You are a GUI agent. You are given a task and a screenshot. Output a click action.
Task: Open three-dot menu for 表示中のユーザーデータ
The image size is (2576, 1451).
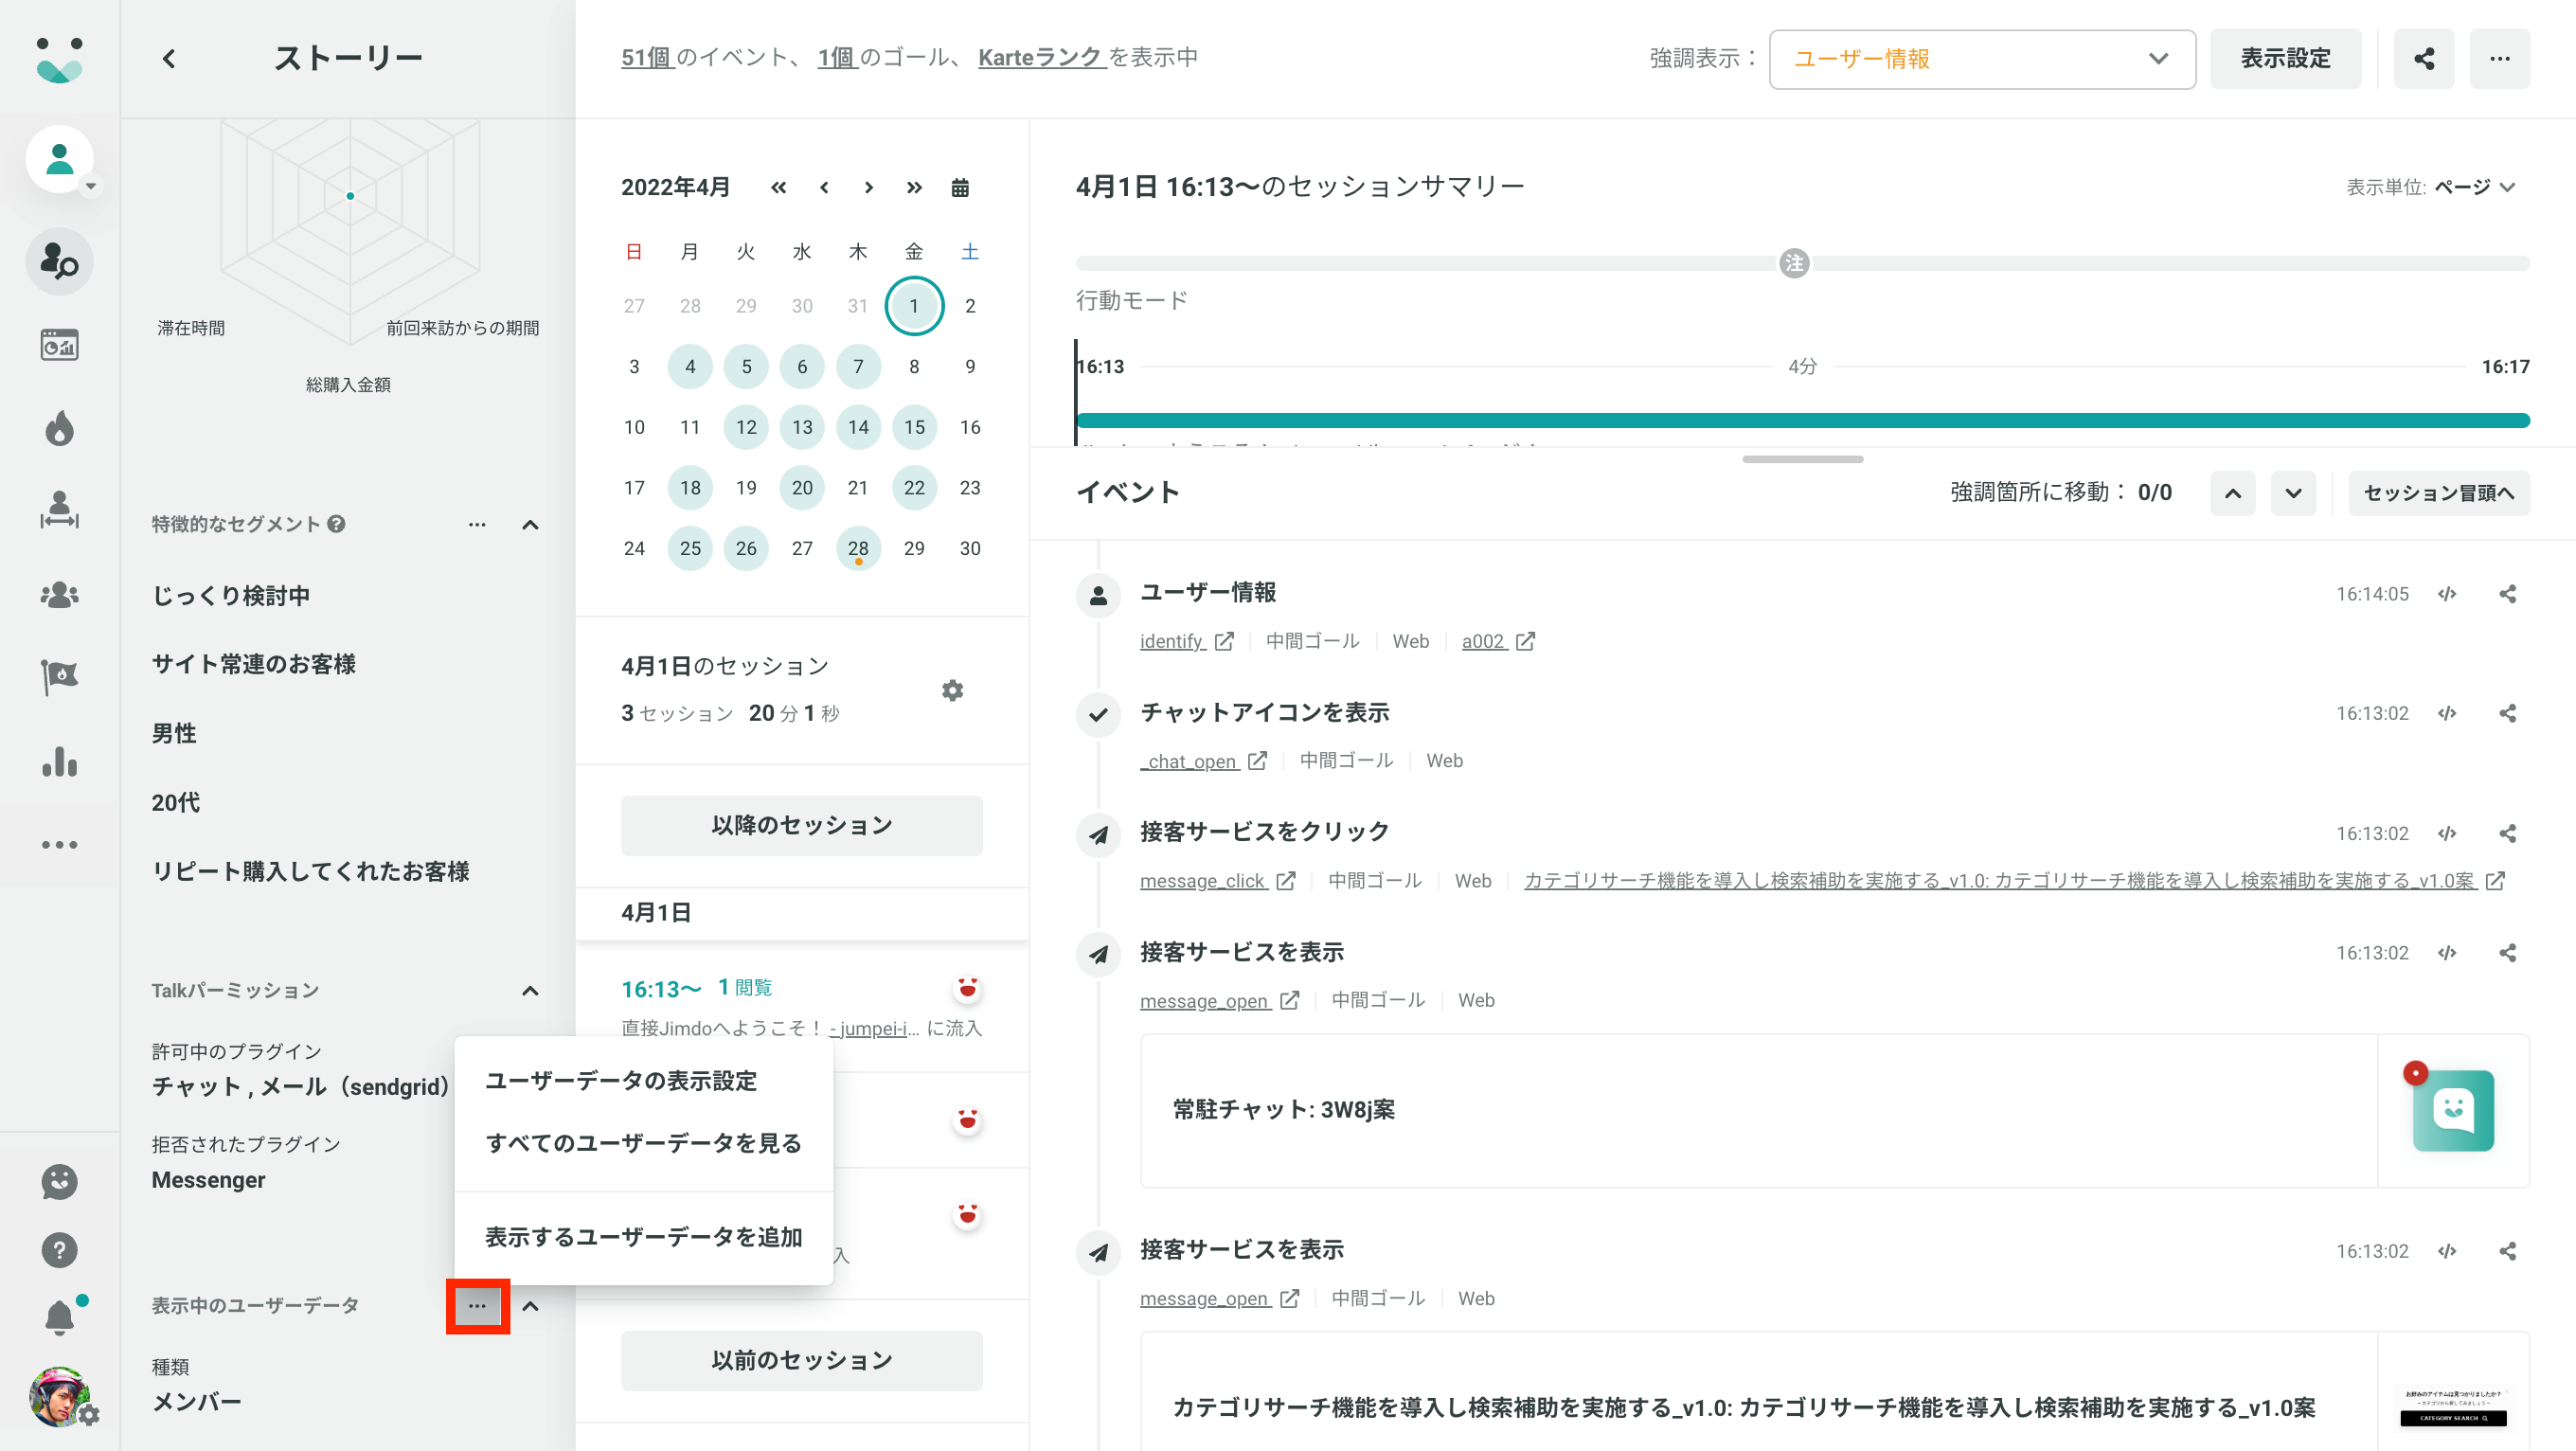477,1306
